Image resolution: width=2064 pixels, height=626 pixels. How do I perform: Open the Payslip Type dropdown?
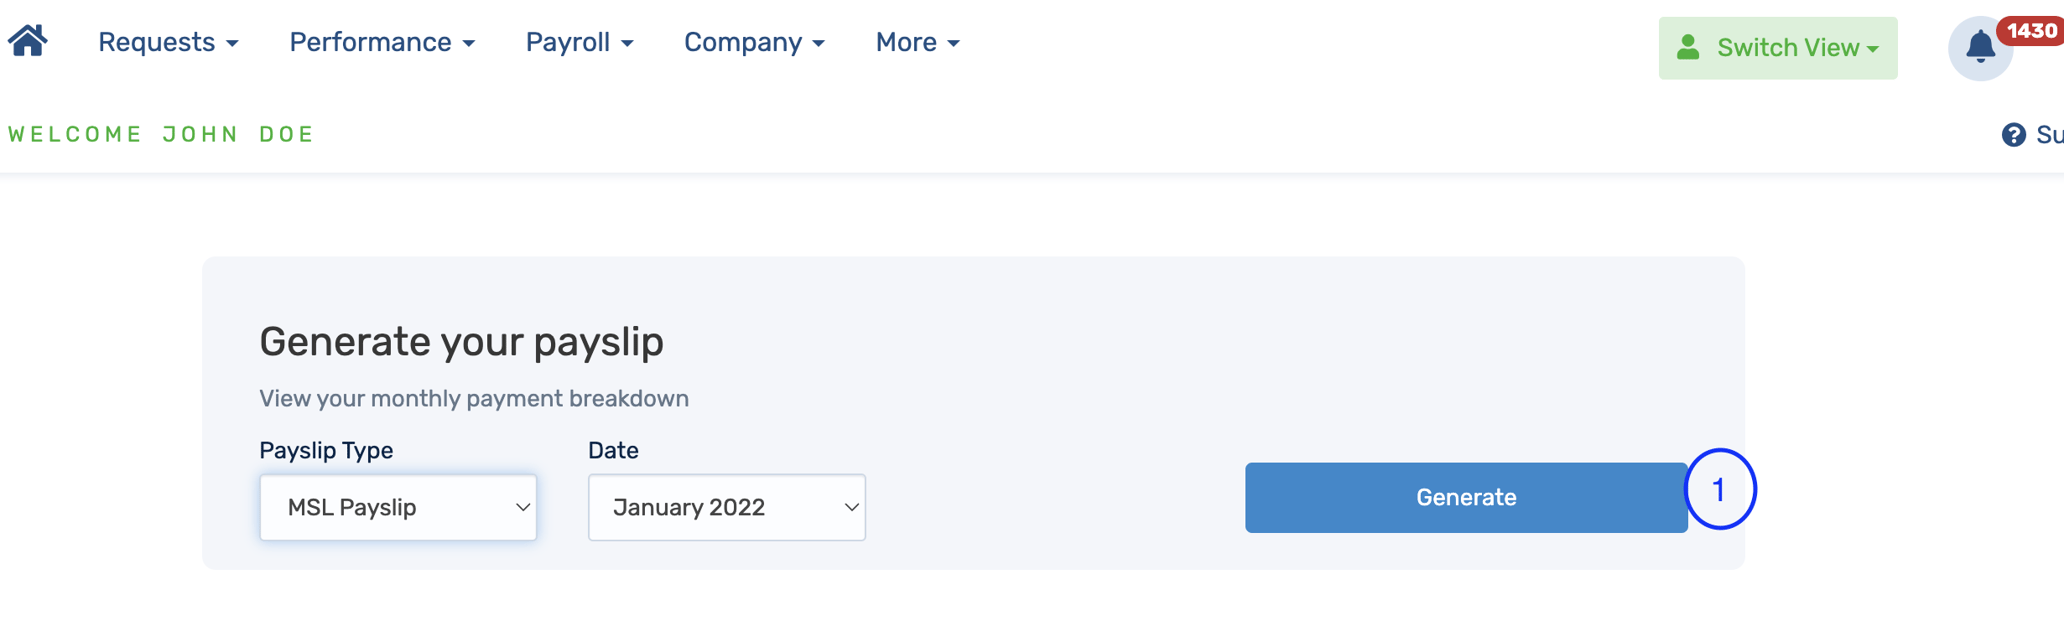(398, 507)
